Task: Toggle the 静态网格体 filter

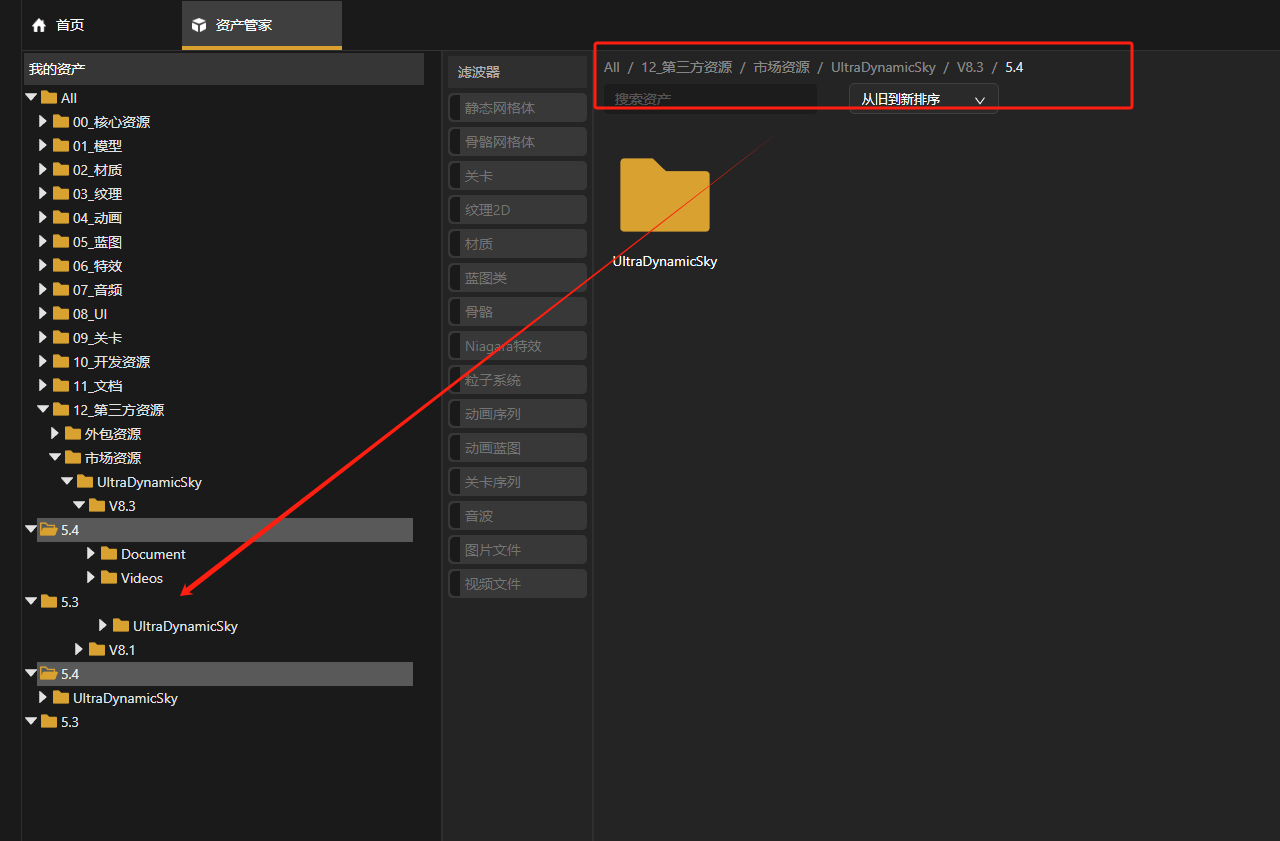Action: pyautogui.click(x=517, y=108)
